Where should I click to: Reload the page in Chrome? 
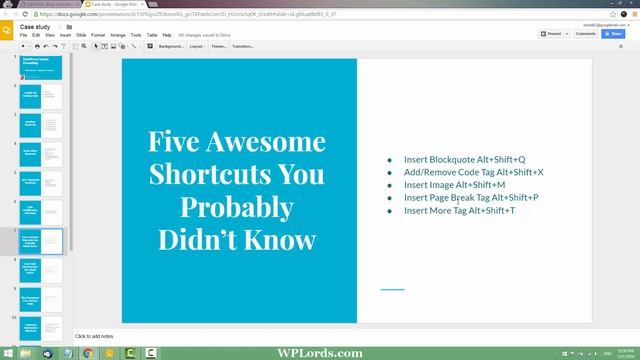tap(25, 14)
